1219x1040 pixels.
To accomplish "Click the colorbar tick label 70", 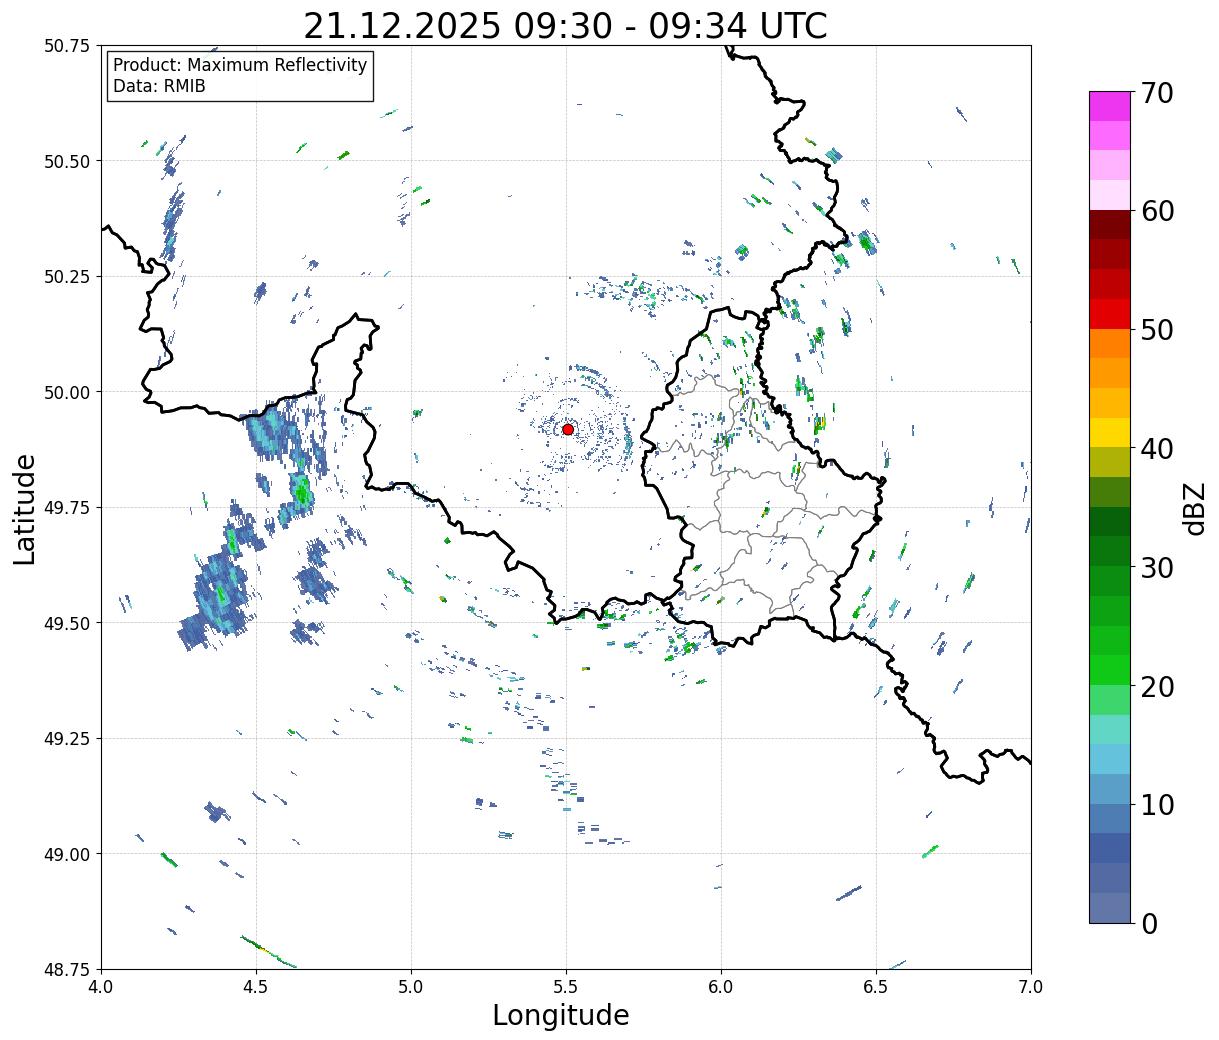I will click(x=1157, y=93).
